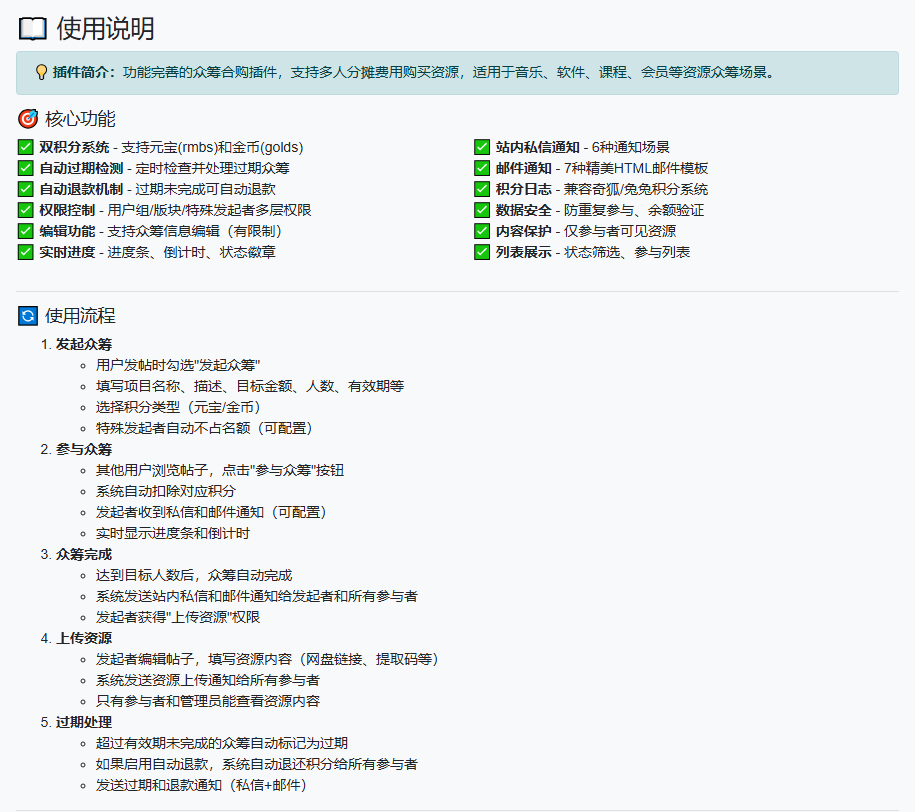The image size is (915, 812).
Task: Click the green check next to 列表展示
Action: [482, 252]
